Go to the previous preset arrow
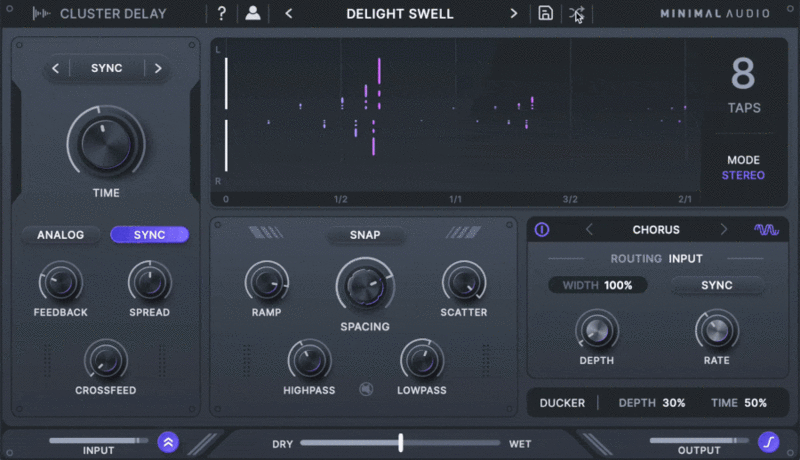800x460 pixels. click(289, 14)
